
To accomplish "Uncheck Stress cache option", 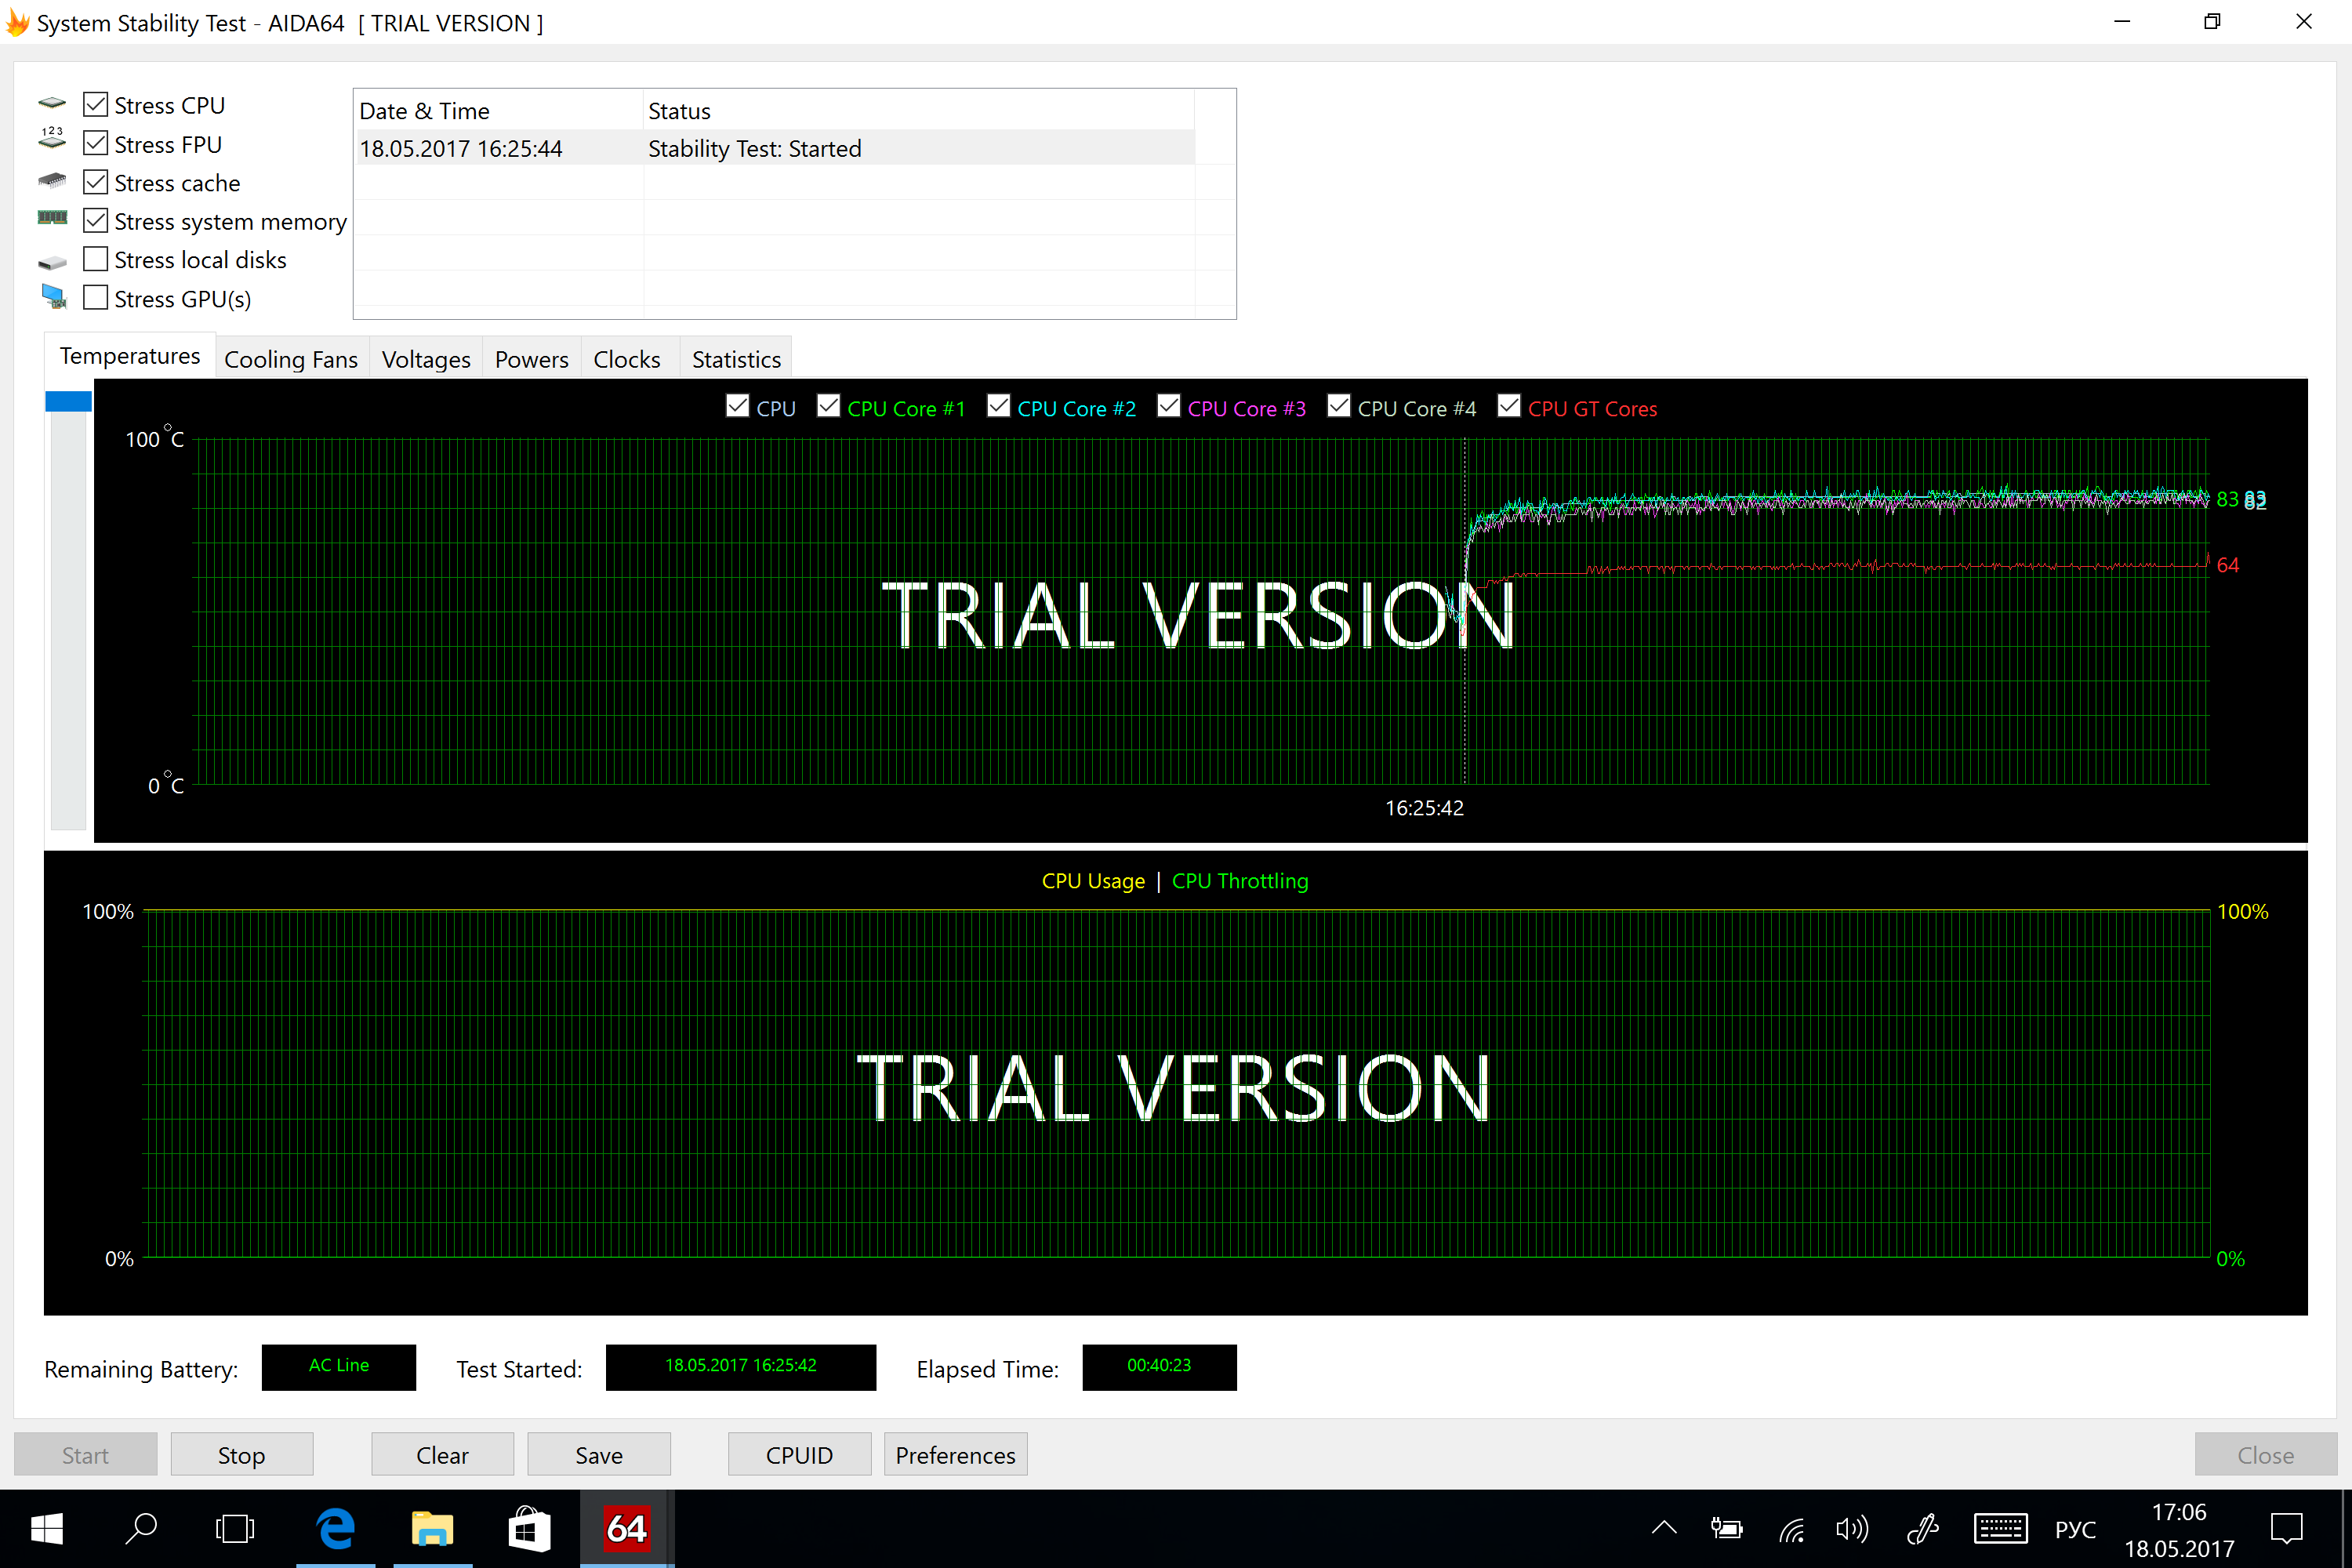I will [95, 182].
